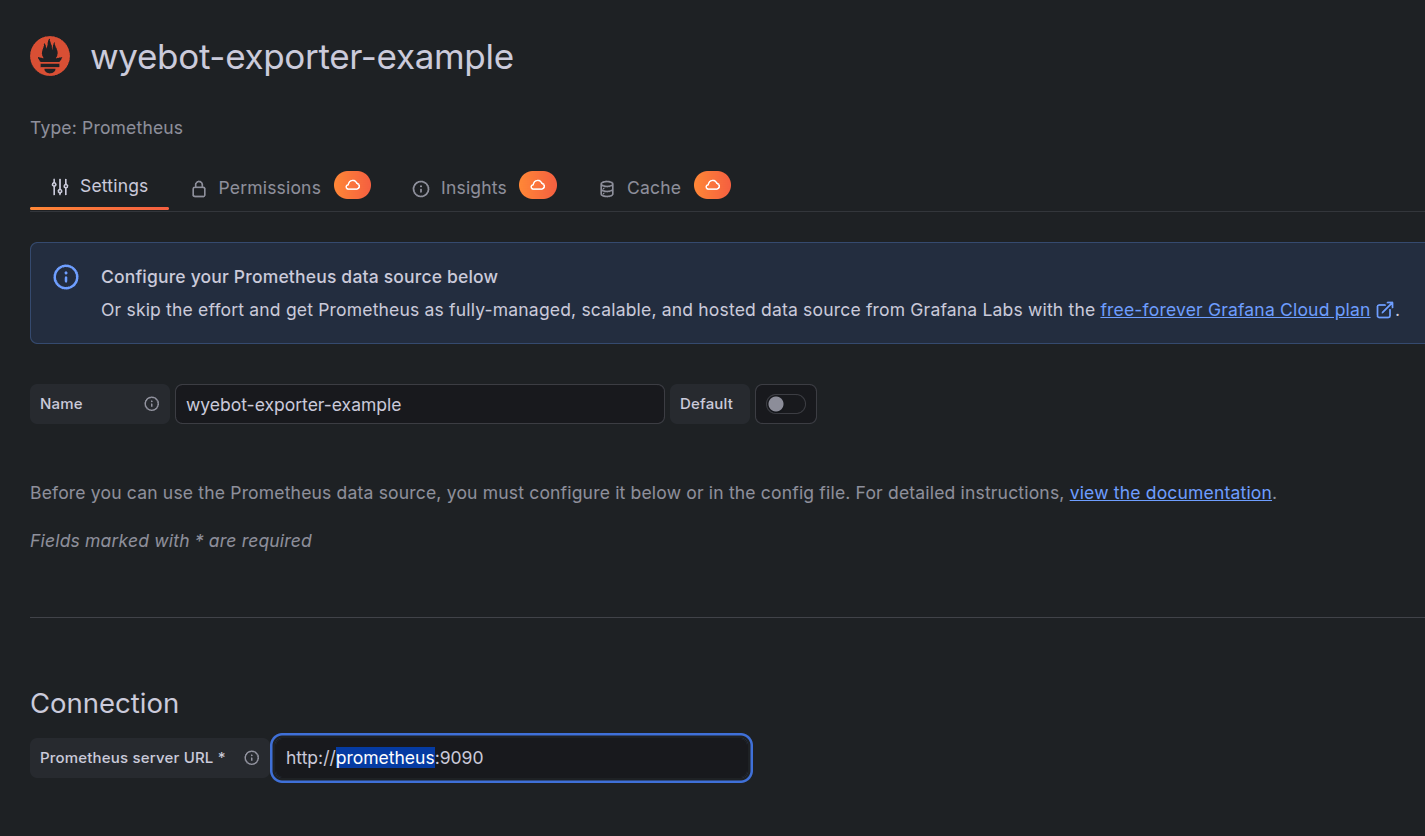The width and height of the screenshot is (1425, 836).
Task: Click the cloud badge next to Permissions
Action: click(x=352, y=185)
